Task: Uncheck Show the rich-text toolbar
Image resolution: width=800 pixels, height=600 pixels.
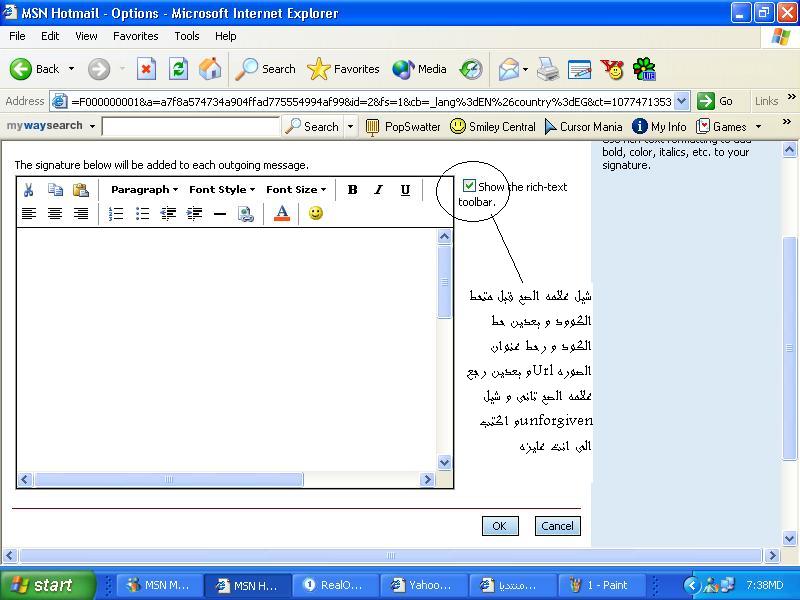Action: pyautogui.click(x=469, y=186)
